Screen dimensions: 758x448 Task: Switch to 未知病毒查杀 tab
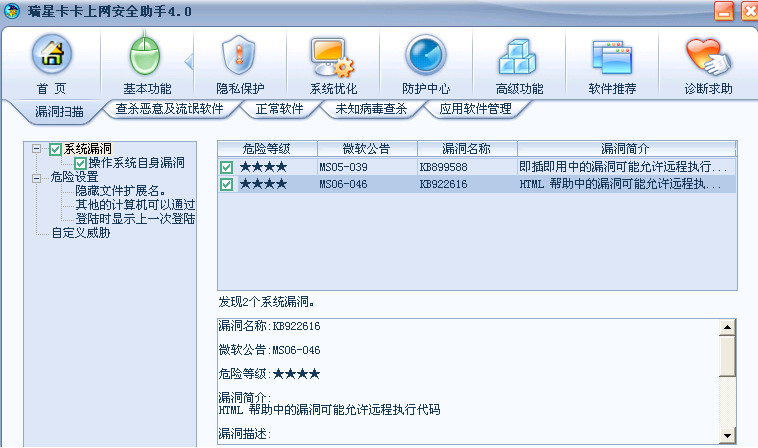tap(371, 109)
